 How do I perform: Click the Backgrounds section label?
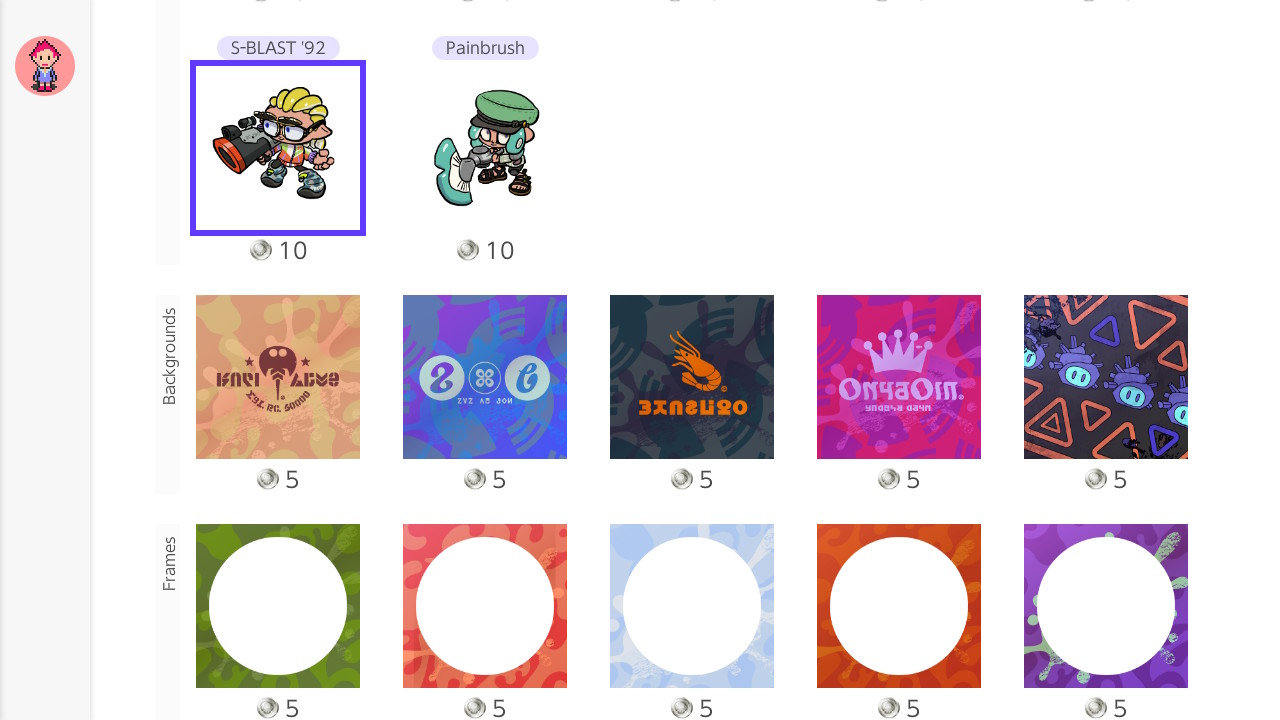169,356
